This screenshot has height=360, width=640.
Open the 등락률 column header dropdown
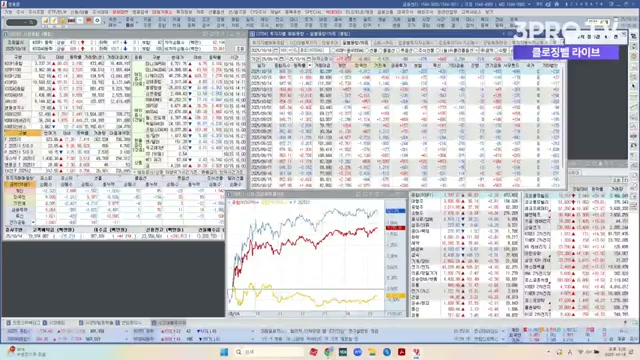click(x=310, y=65)
